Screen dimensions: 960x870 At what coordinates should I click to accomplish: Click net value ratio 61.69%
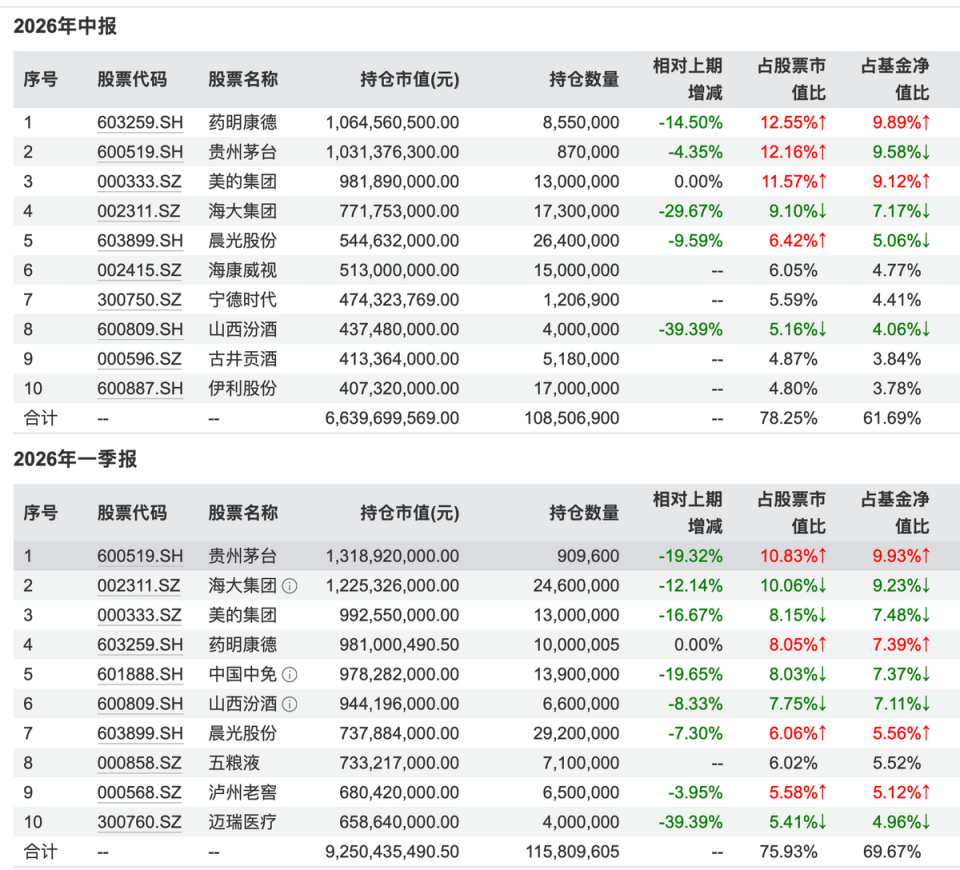(x=892, y=418)
